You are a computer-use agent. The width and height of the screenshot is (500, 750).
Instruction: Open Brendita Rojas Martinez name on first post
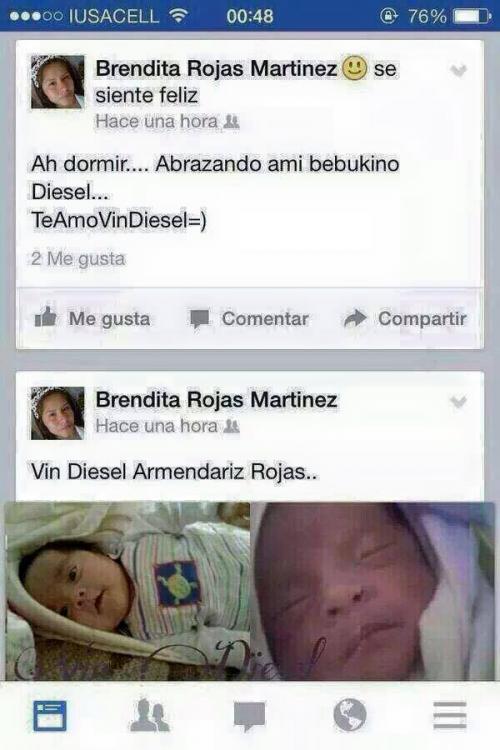216,68
